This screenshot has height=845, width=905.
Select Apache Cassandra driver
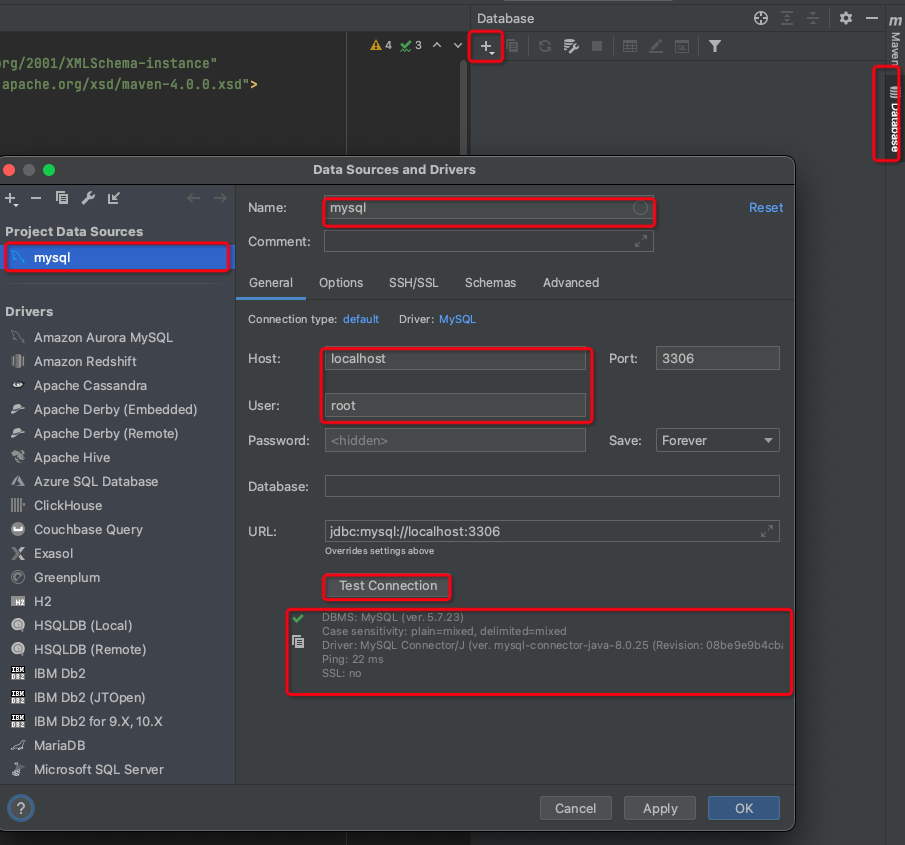point(90,386)
